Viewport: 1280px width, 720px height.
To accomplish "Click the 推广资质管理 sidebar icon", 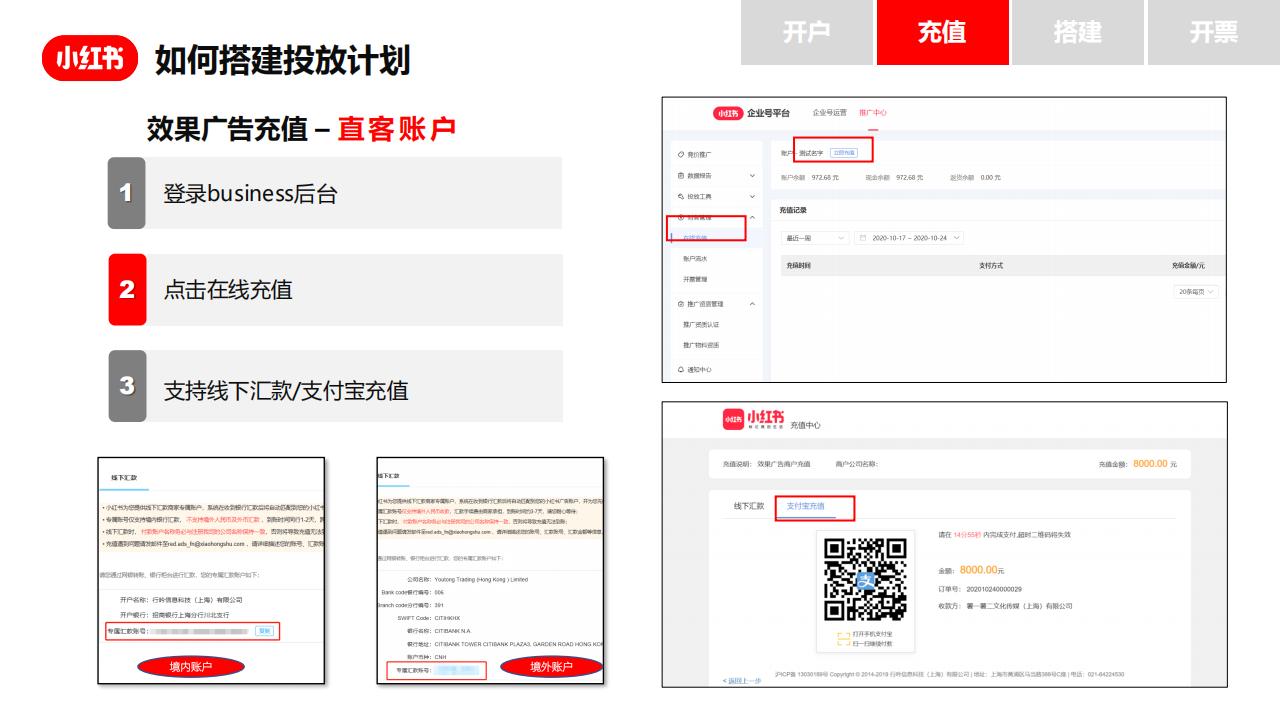I will click(681, 304).
